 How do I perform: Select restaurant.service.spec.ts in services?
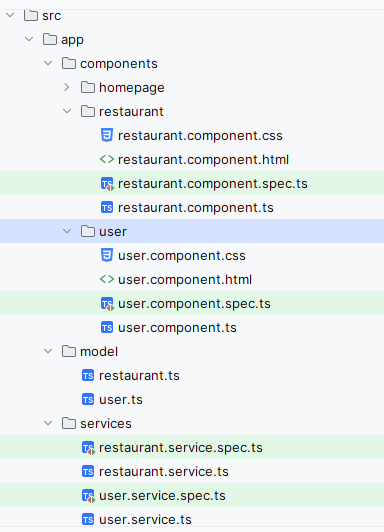pyautogui.click(x=192, y=448)
